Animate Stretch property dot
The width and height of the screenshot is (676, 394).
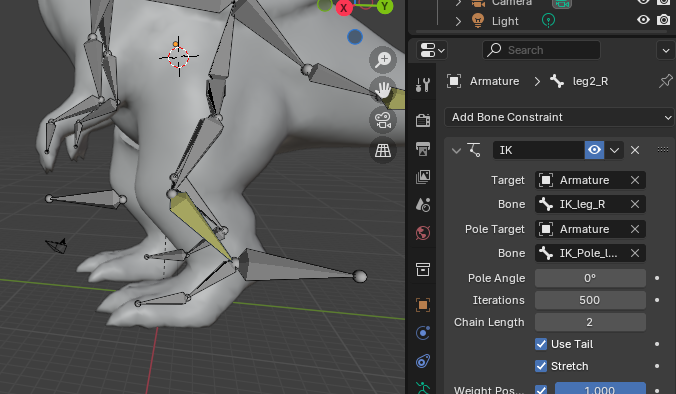point(657,366)
